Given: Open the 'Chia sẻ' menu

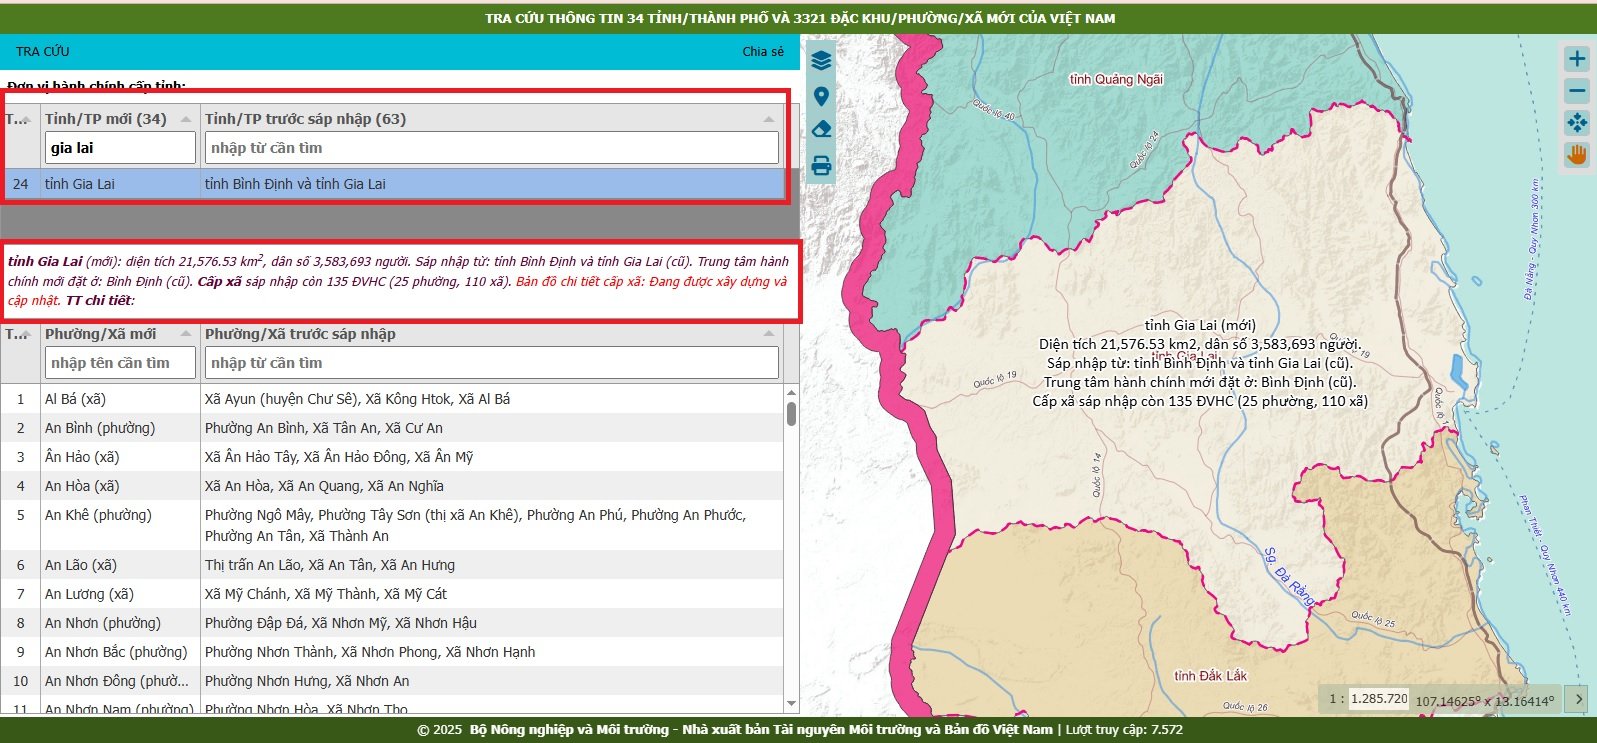Looking at the screenshot, I should (x=763, y=51).
